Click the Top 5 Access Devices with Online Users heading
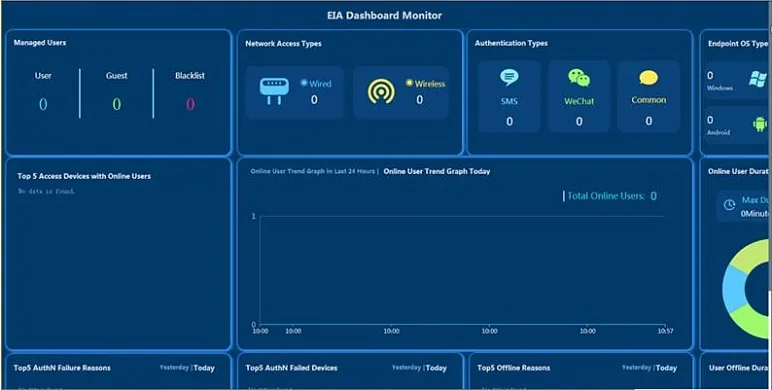Image resolution: width=772 pixels, height=390 pixels. (84, 176)
